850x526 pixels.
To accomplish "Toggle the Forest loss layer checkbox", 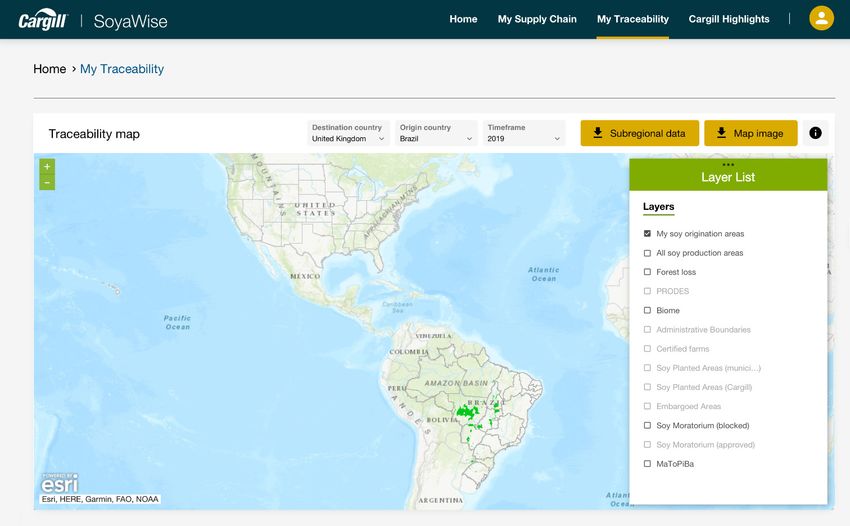I will pos(647,272).
